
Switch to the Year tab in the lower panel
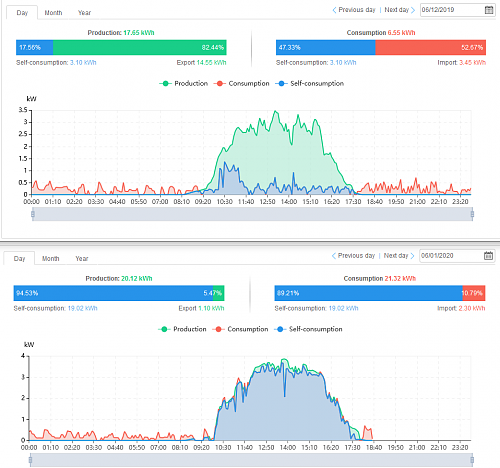82,258
